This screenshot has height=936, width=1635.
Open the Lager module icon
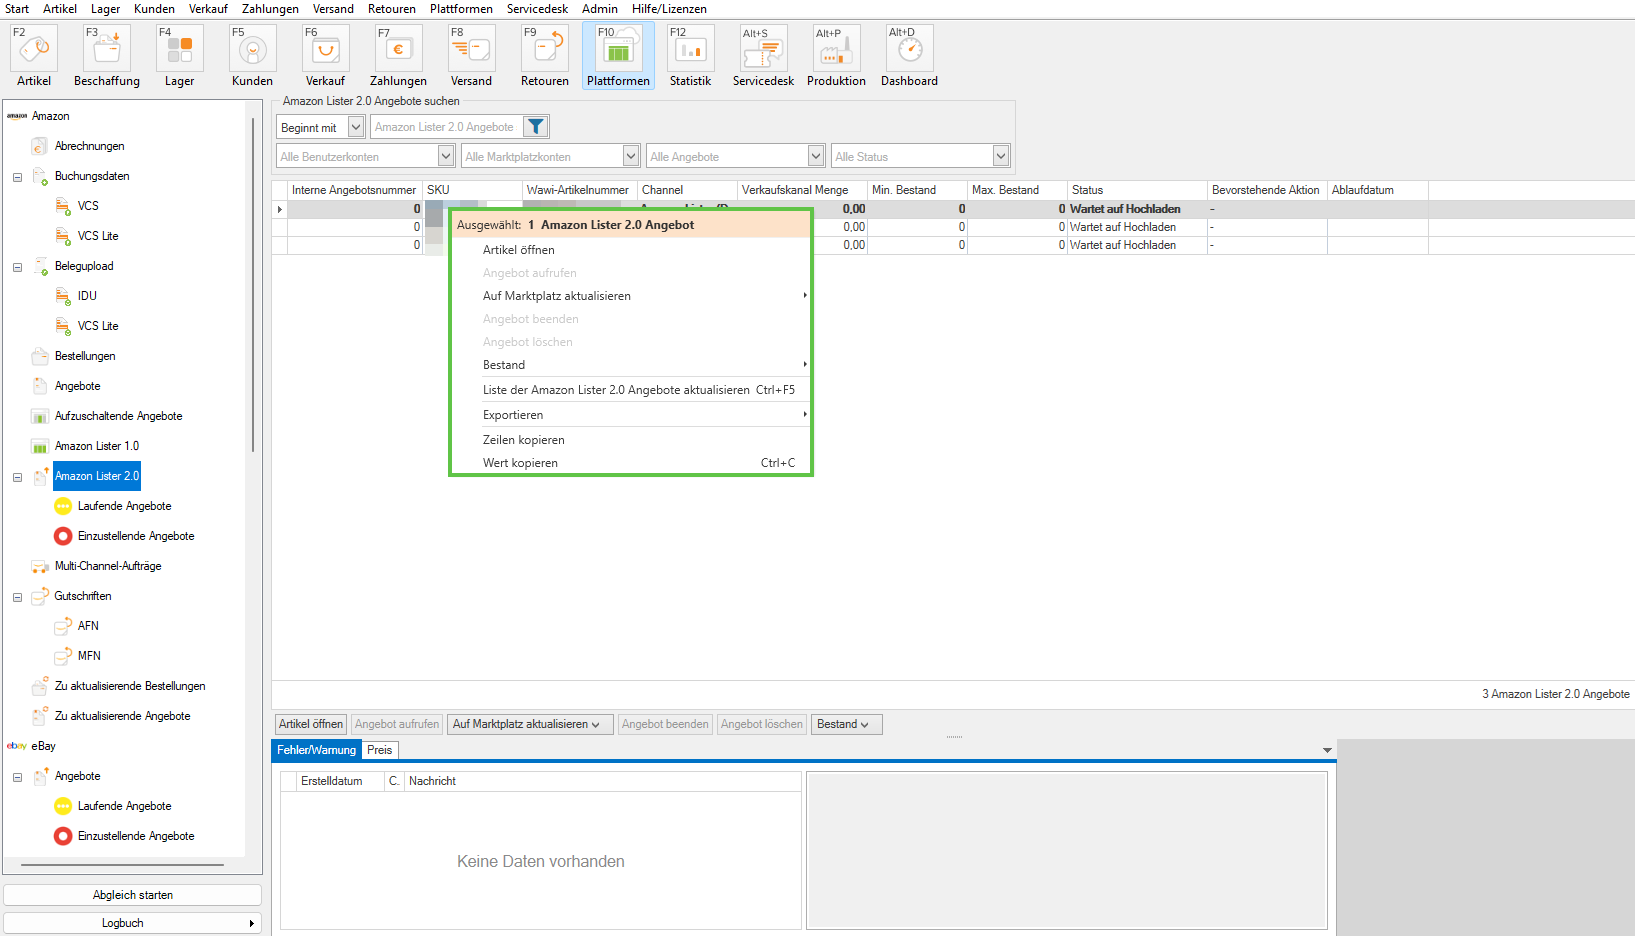point(180,48)
